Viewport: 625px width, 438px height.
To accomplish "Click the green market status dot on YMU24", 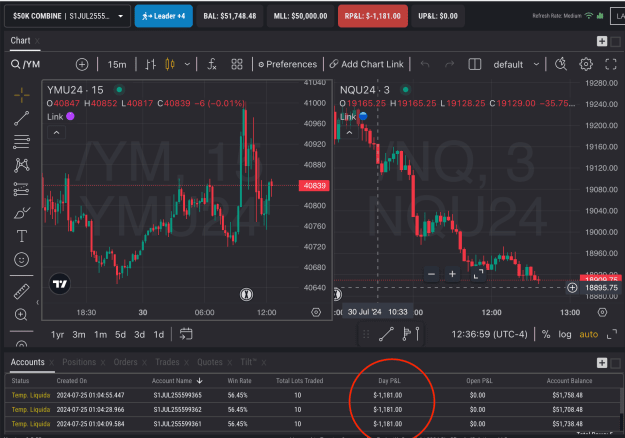I will 119,90.
